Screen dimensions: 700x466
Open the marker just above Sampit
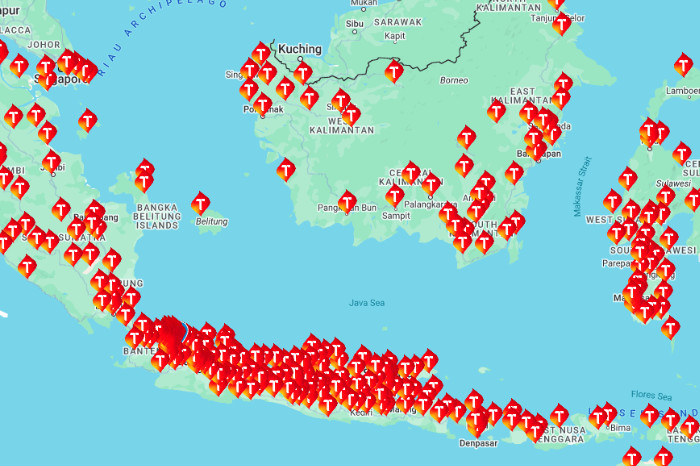point(395,196)
